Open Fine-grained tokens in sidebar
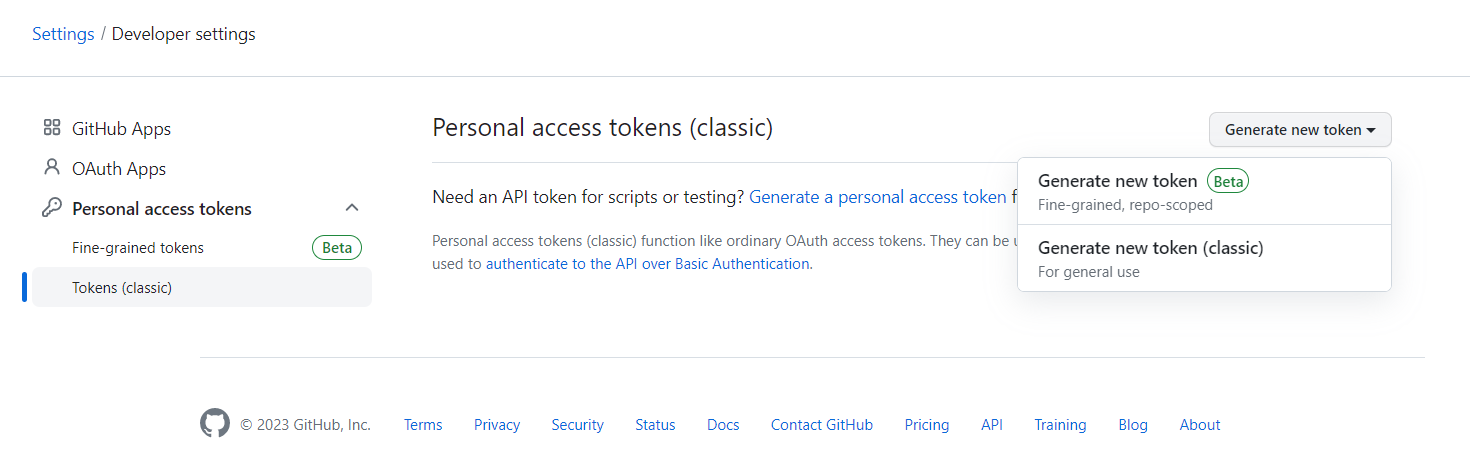This screenshot has width=1470, height=458. [x=138, y=248]
